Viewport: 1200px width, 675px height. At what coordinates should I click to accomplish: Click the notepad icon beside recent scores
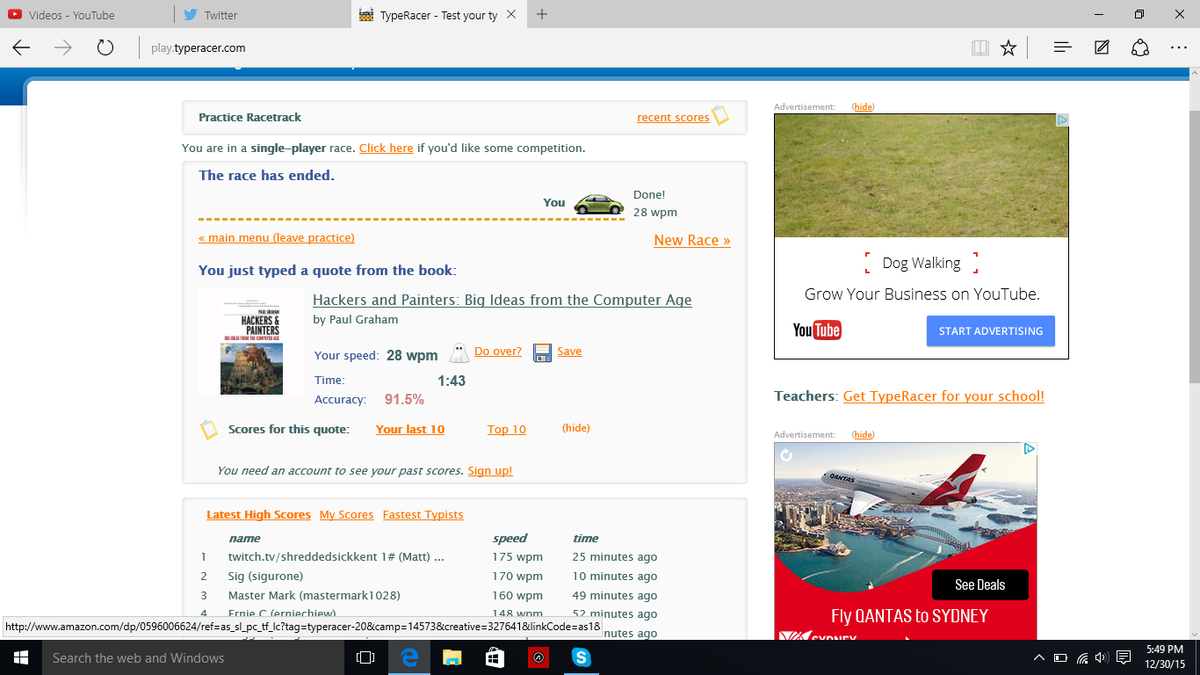coord(721,116)
